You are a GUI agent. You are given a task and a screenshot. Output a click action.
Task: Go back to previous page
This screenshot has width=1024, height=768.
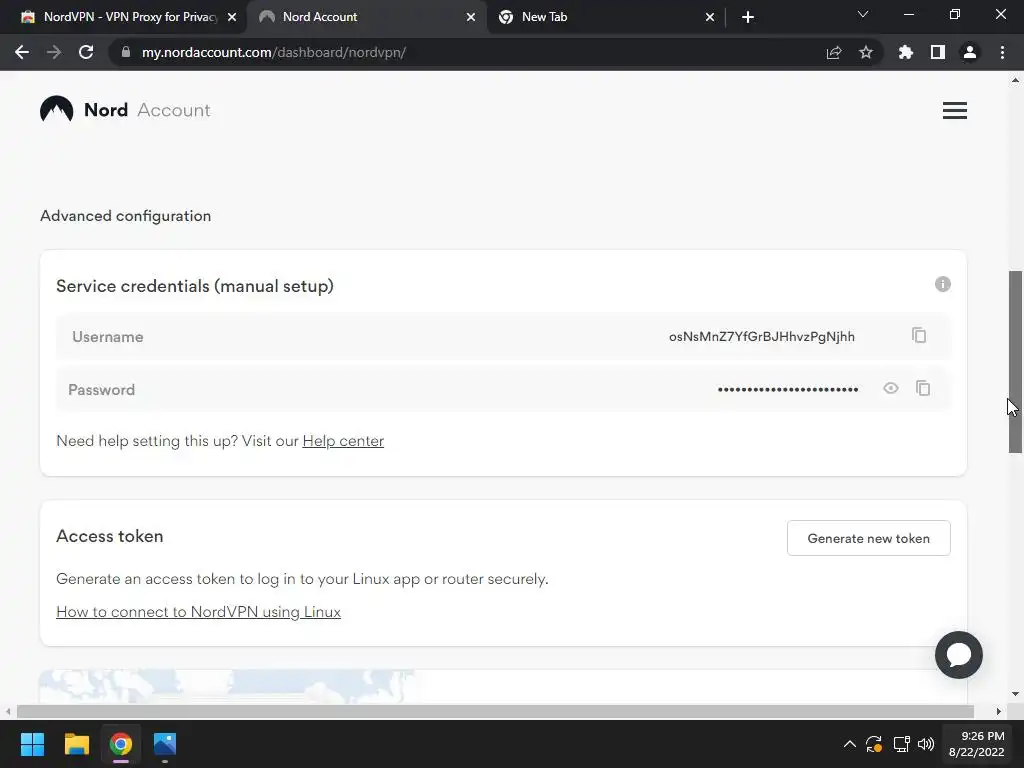22,52
